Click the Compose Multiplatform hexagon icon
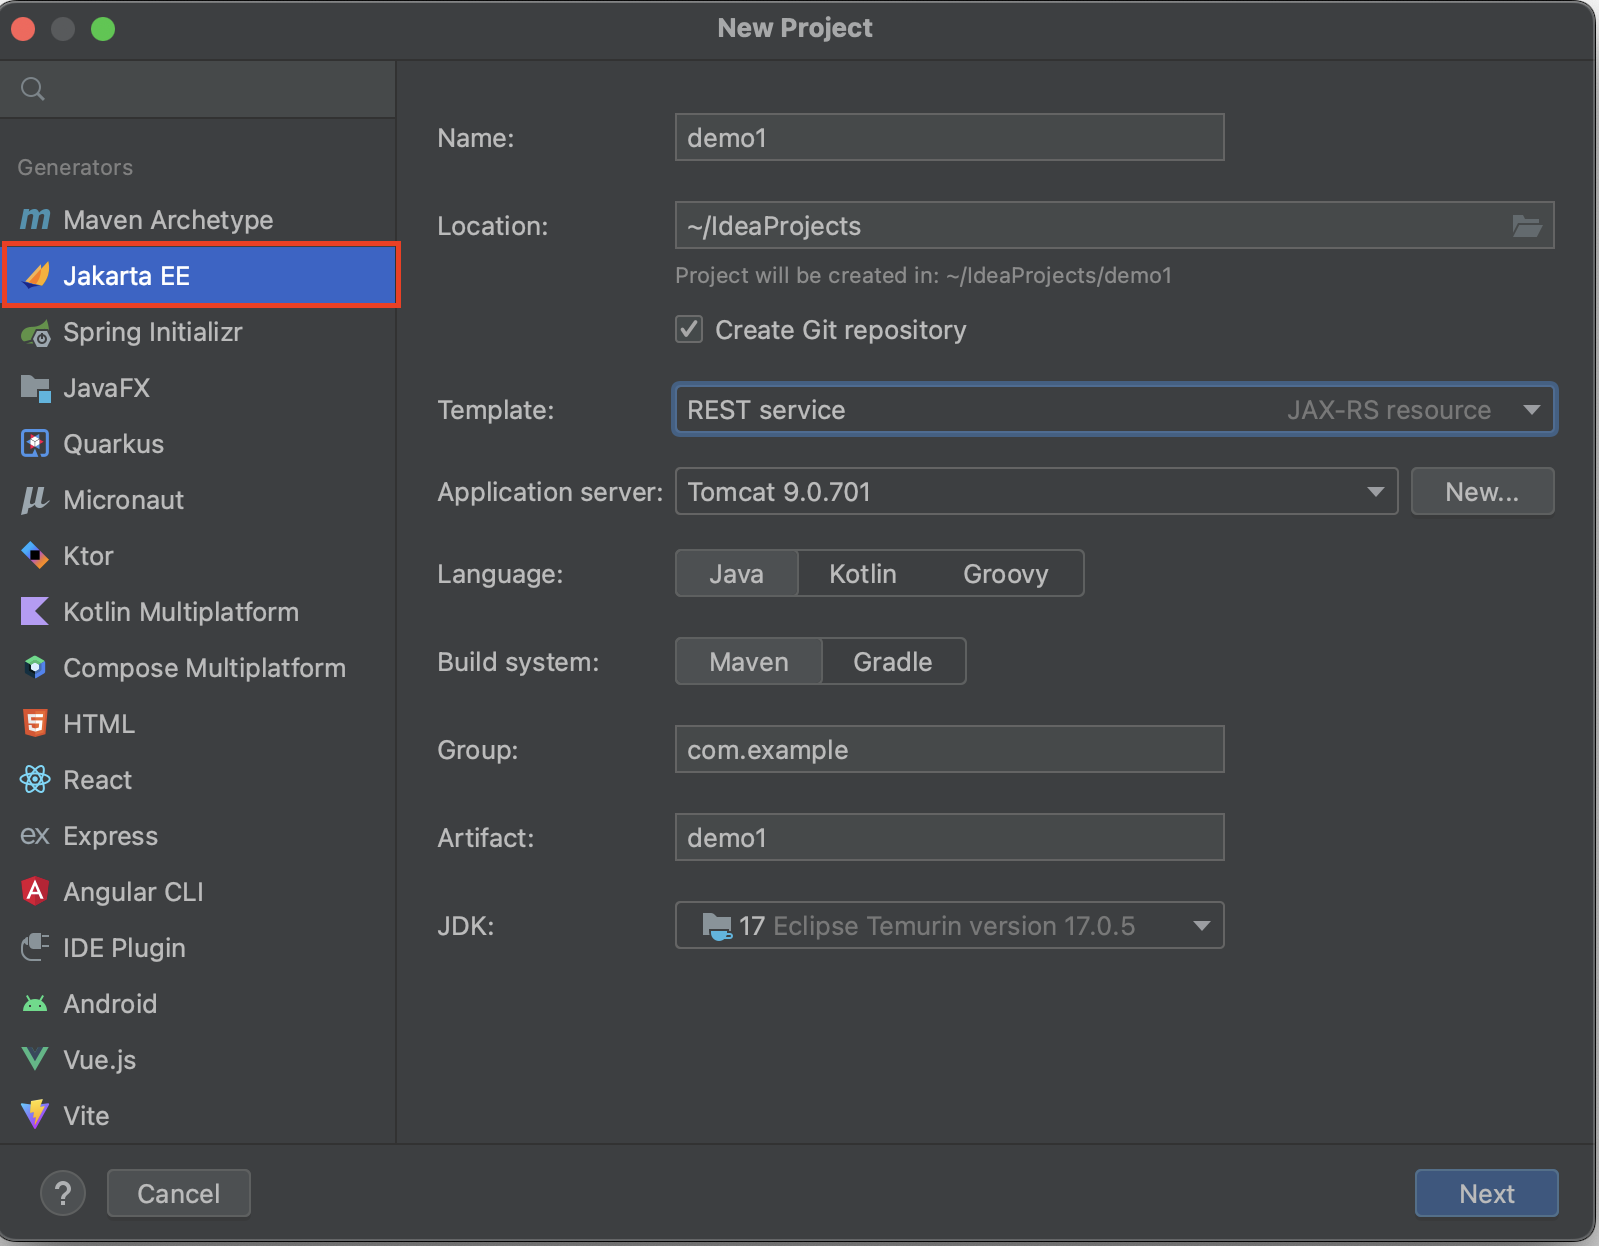The height and width of the screenshot is (1246, 1599). tap(35, 667)
